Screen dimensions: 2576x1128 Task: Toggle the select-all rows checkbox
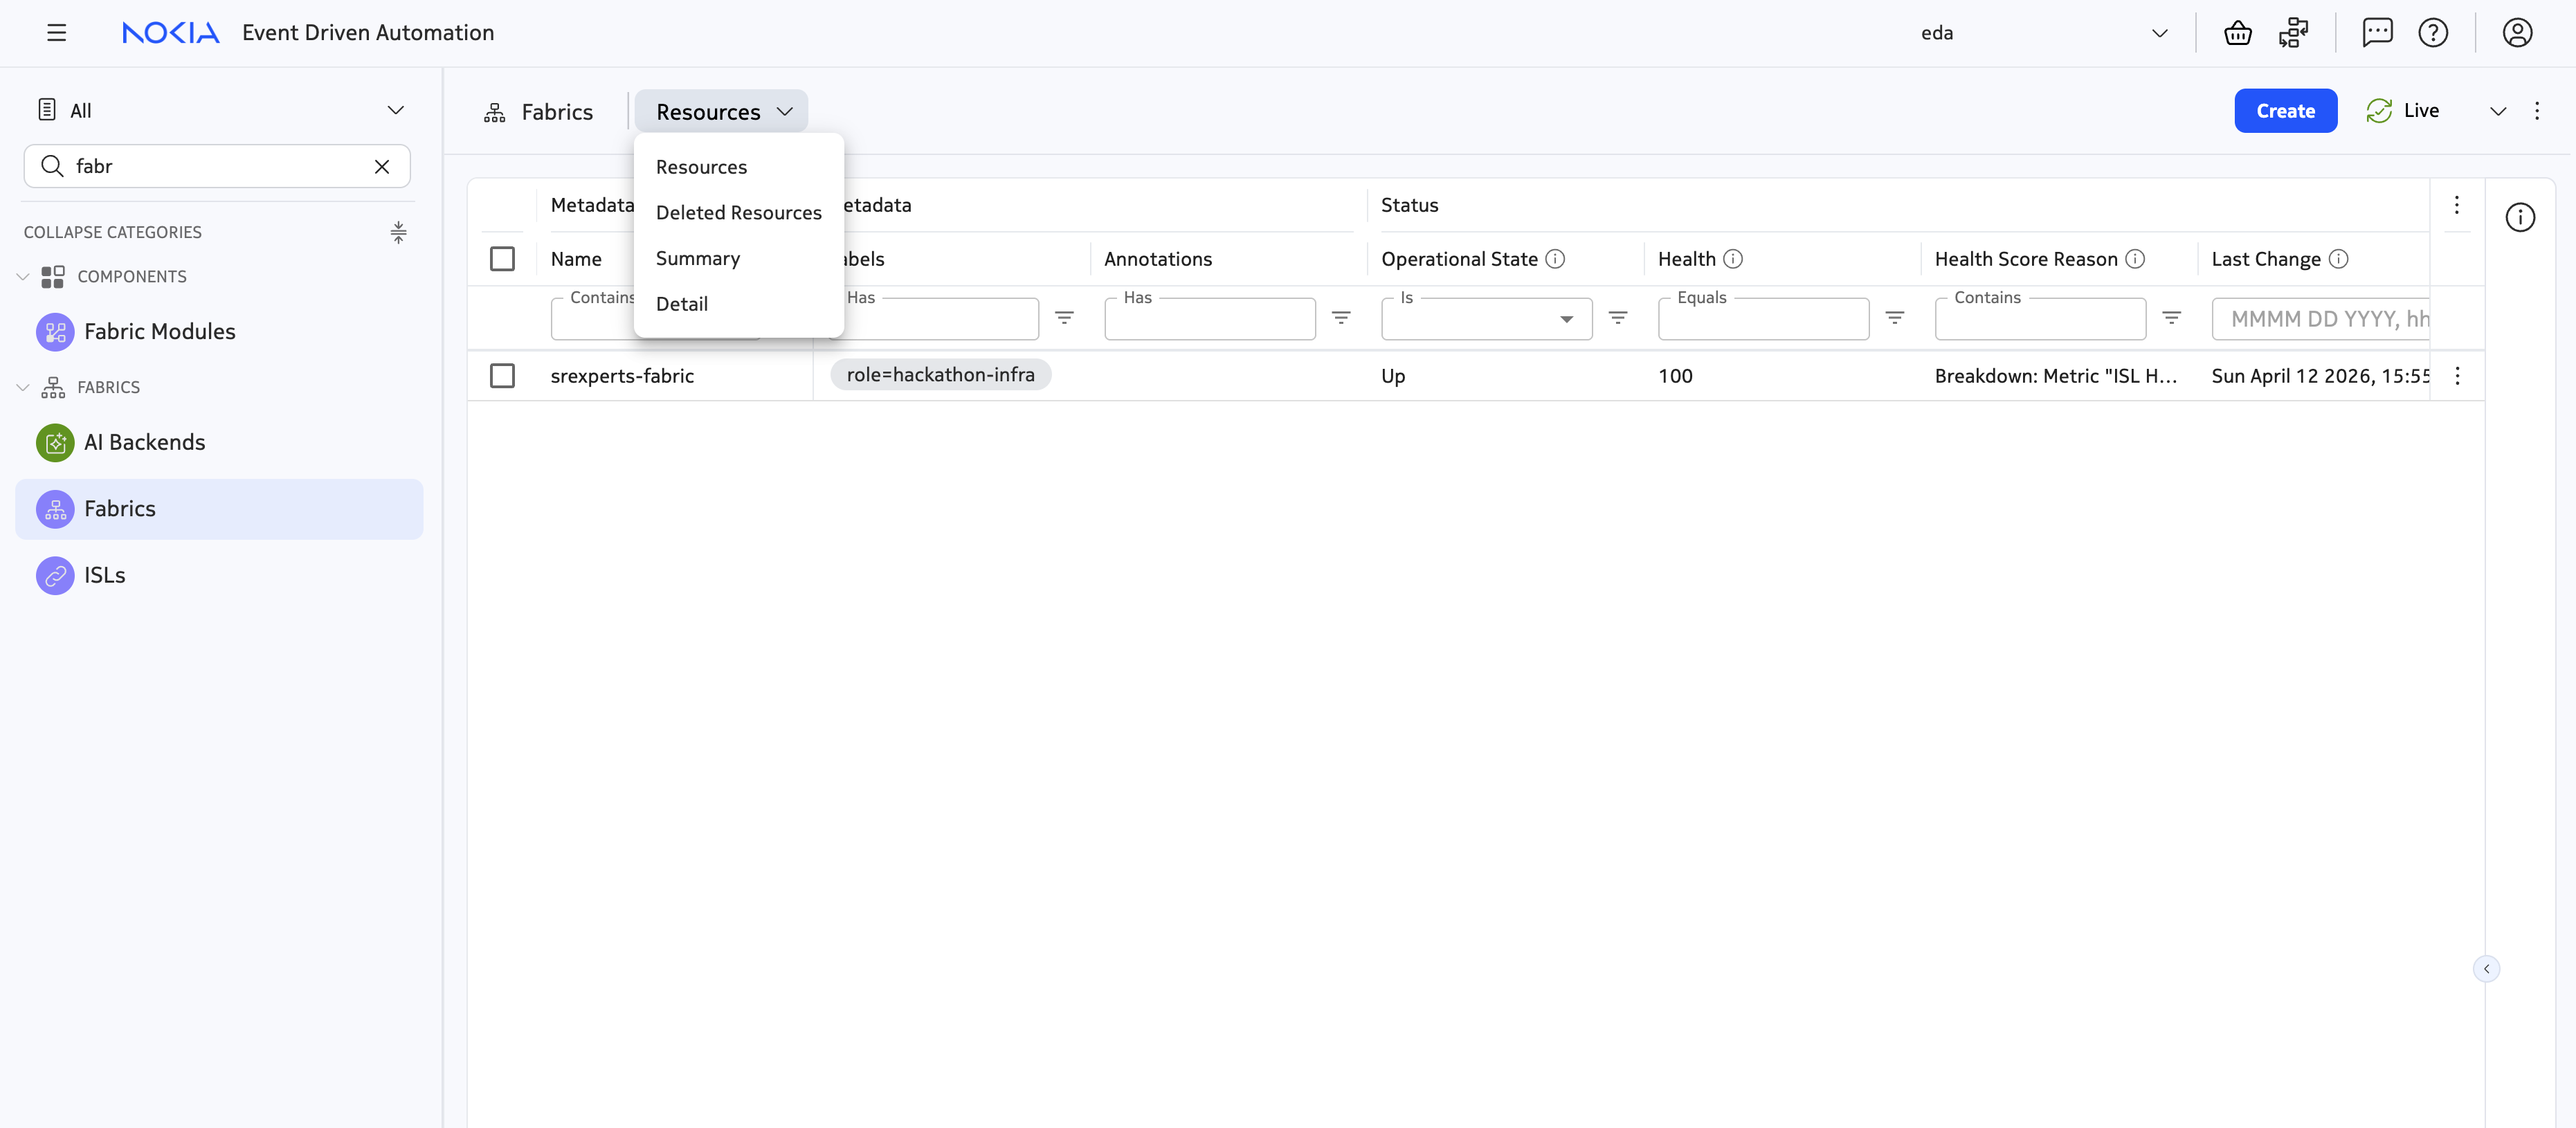(x=502, y=259)
